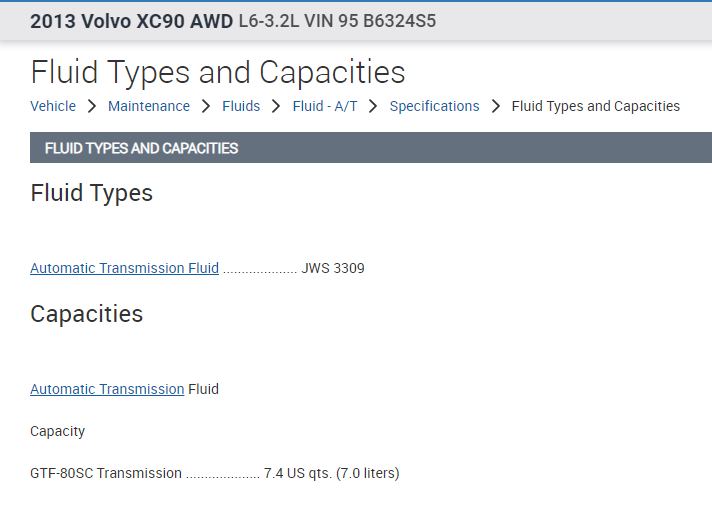Go to the Fluids breadcrumb level
The width and height of the screenshot is (712, 521).
(241, 106)
